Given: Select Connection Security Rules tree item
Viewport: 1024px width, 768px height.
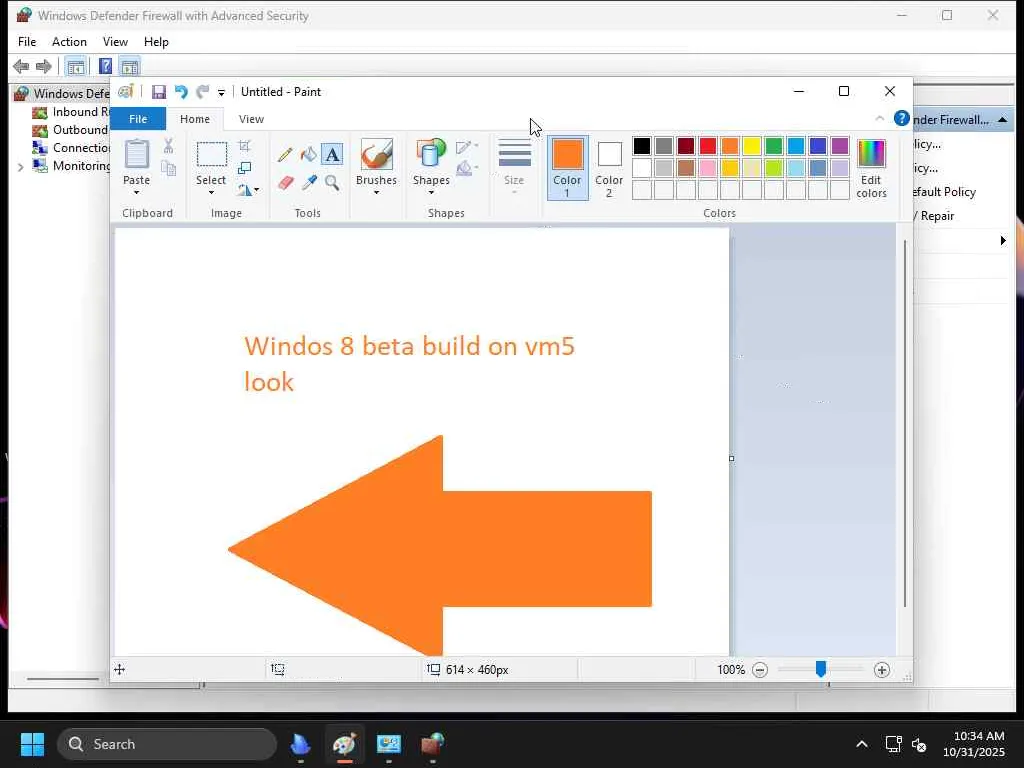Looking at the screenshot, I should pyautogui.click(x=71, y=148).
